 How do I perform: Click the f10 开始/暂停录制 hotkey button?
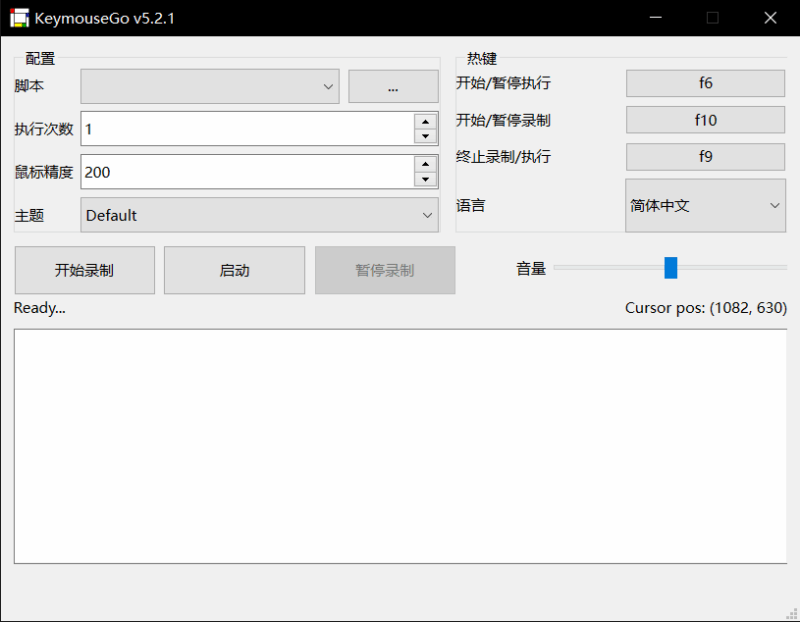point(705,120)
